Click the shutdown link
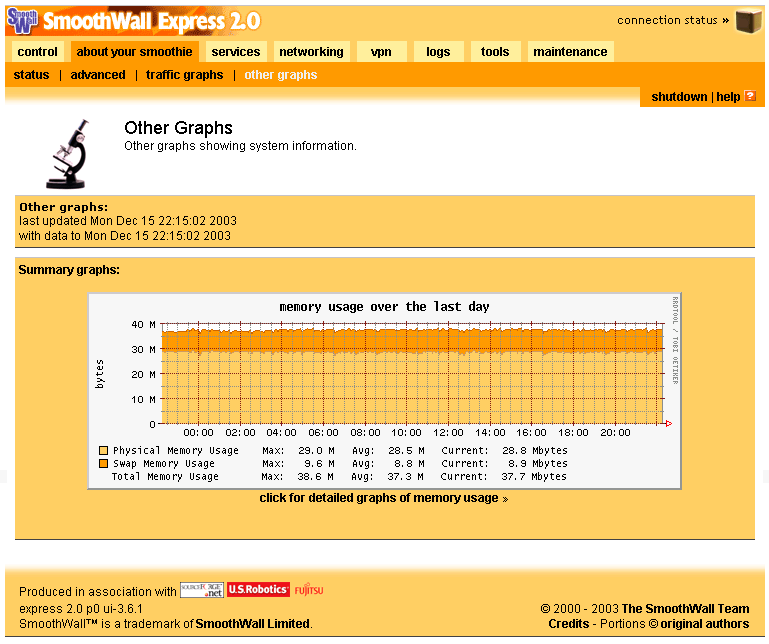The height and width of the screenshot is (644, 769). (x=679, y=97)
